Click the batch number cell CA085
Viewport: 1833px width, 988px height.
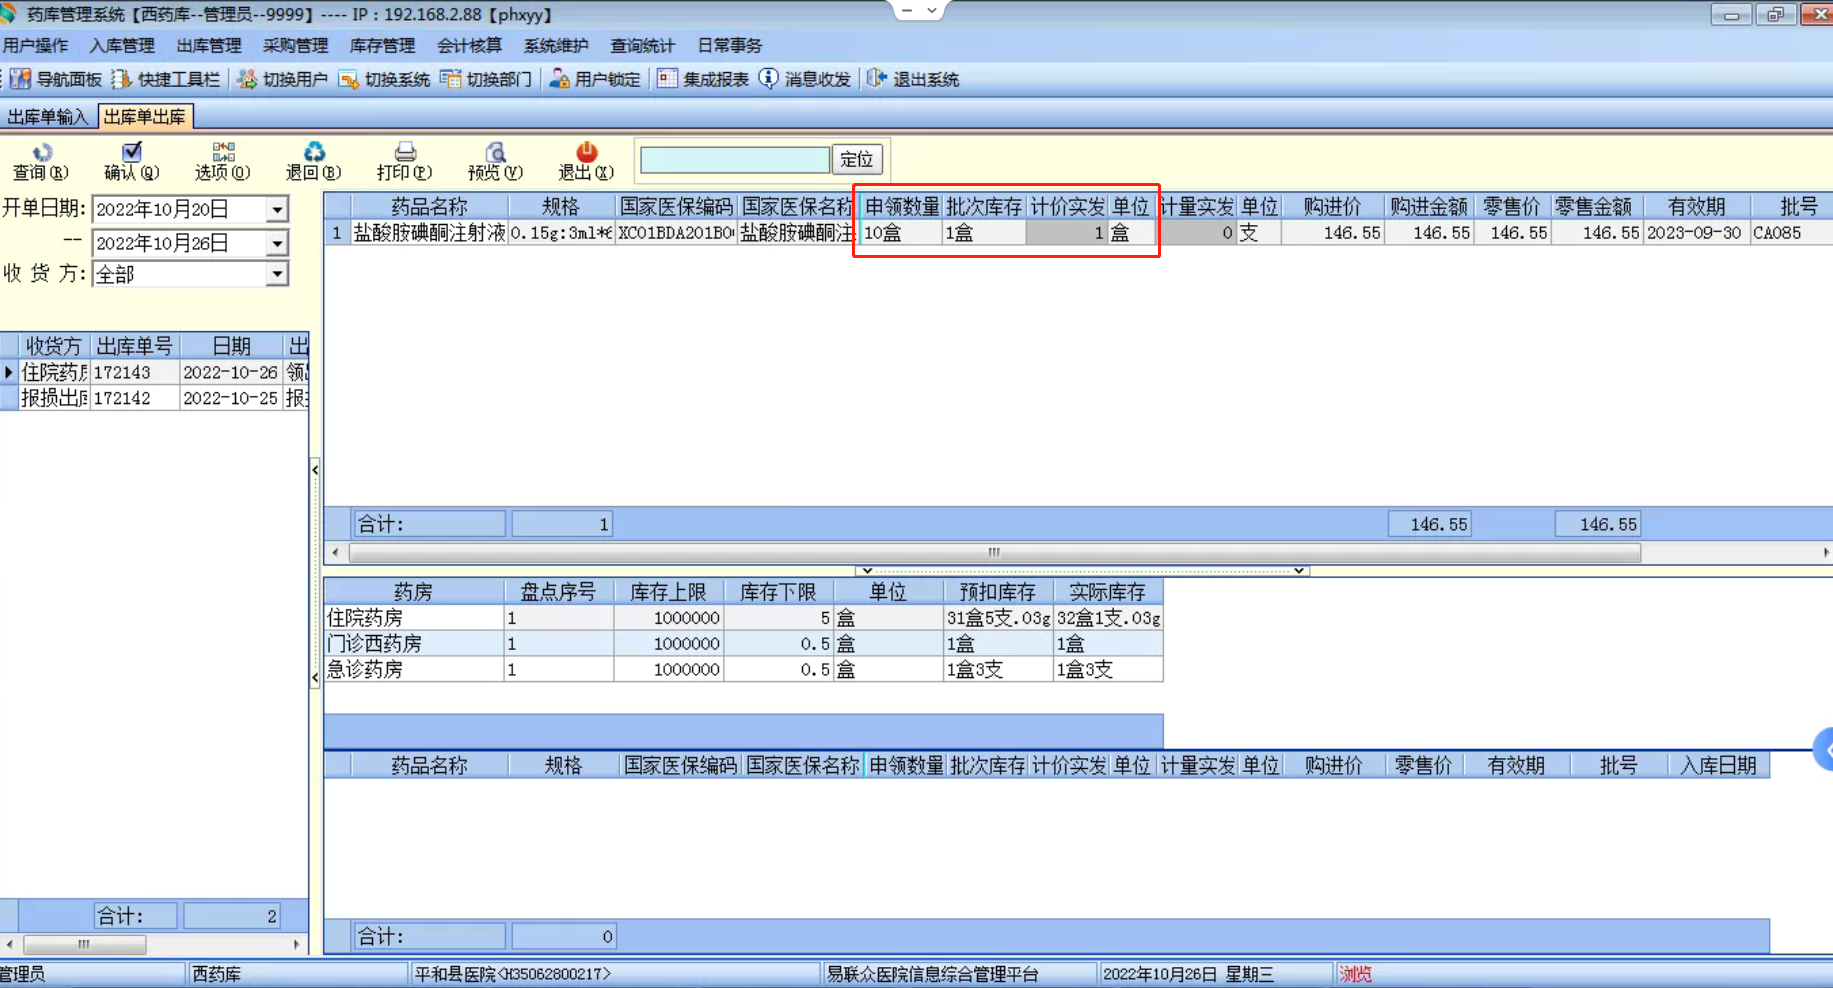click(1791, 233)
